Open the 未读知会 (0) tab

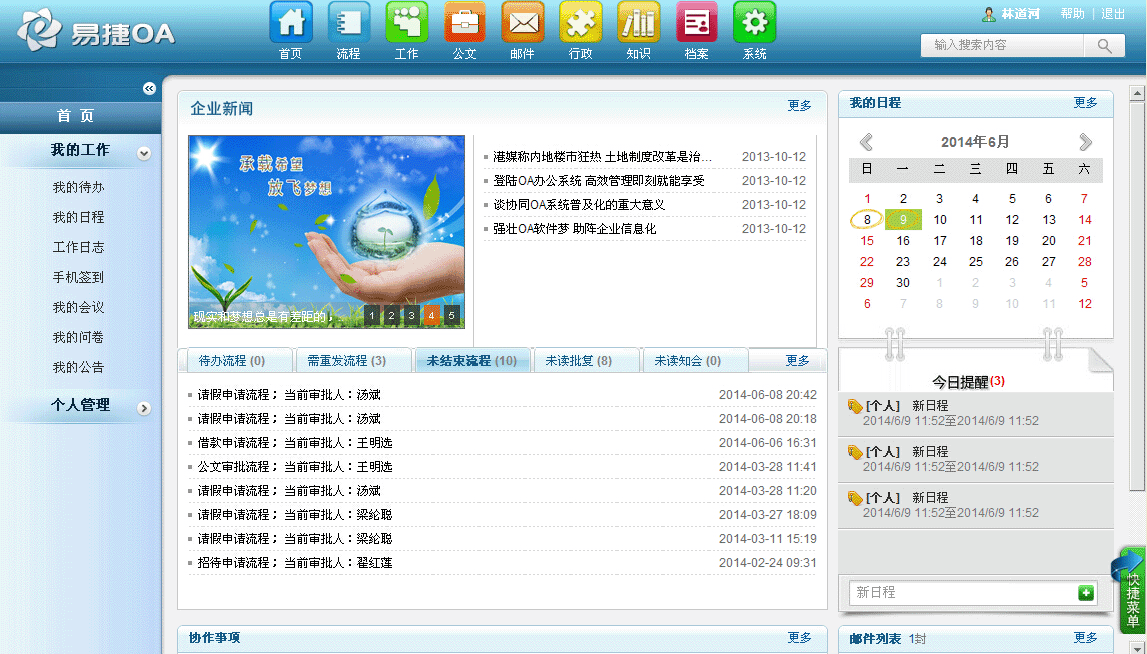pos(695,361)
